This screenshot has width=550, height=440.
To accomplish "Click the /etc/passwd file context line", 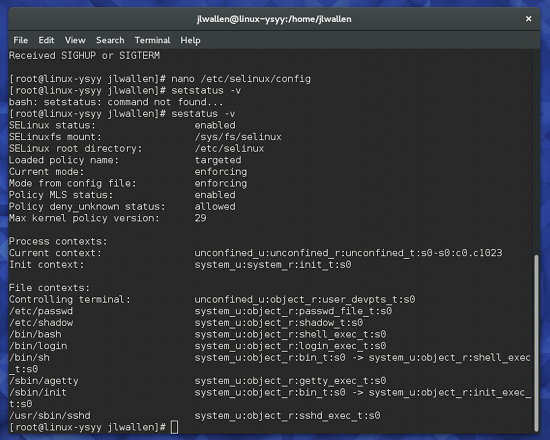I will (x=200, y=311).
